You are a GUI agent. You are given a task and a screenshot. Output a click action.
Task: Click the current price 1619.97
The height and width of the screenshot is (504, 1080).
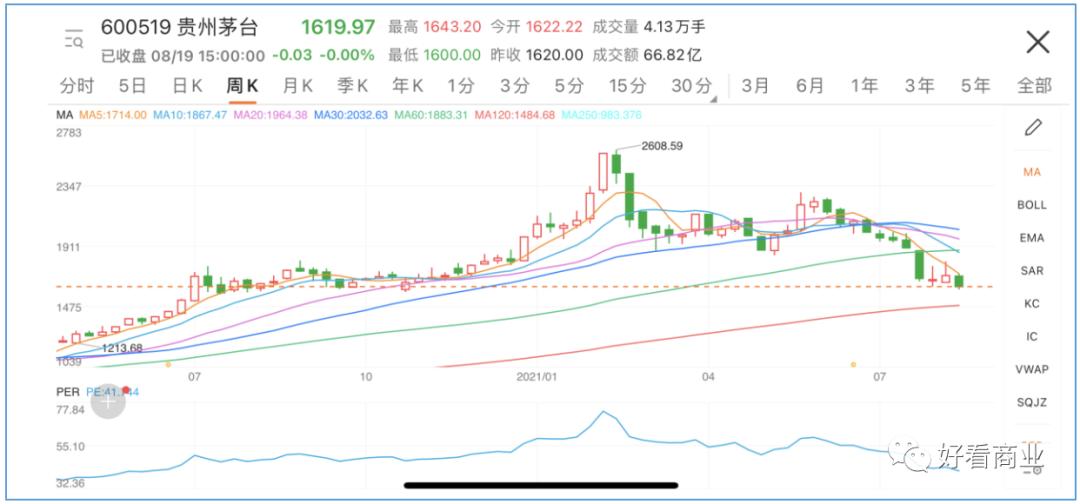[338, 28]
